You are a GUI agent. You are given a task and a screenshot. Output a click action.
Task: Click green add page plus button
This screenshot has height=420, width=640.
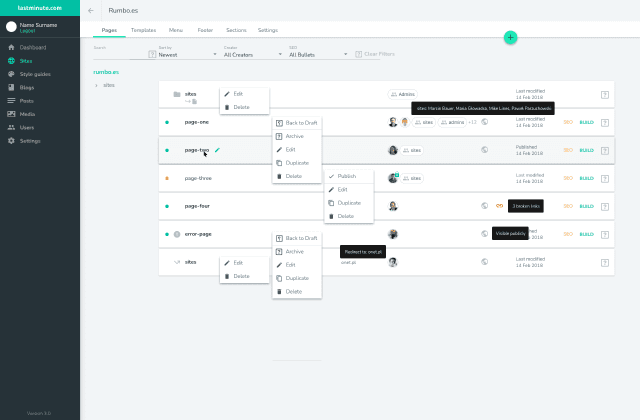pos(510,38)
